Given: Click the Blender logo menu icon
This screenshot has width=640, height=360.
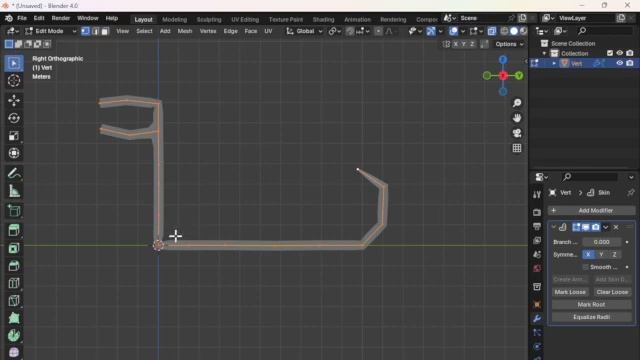Looking at the screenshot, I should point(9,18).
